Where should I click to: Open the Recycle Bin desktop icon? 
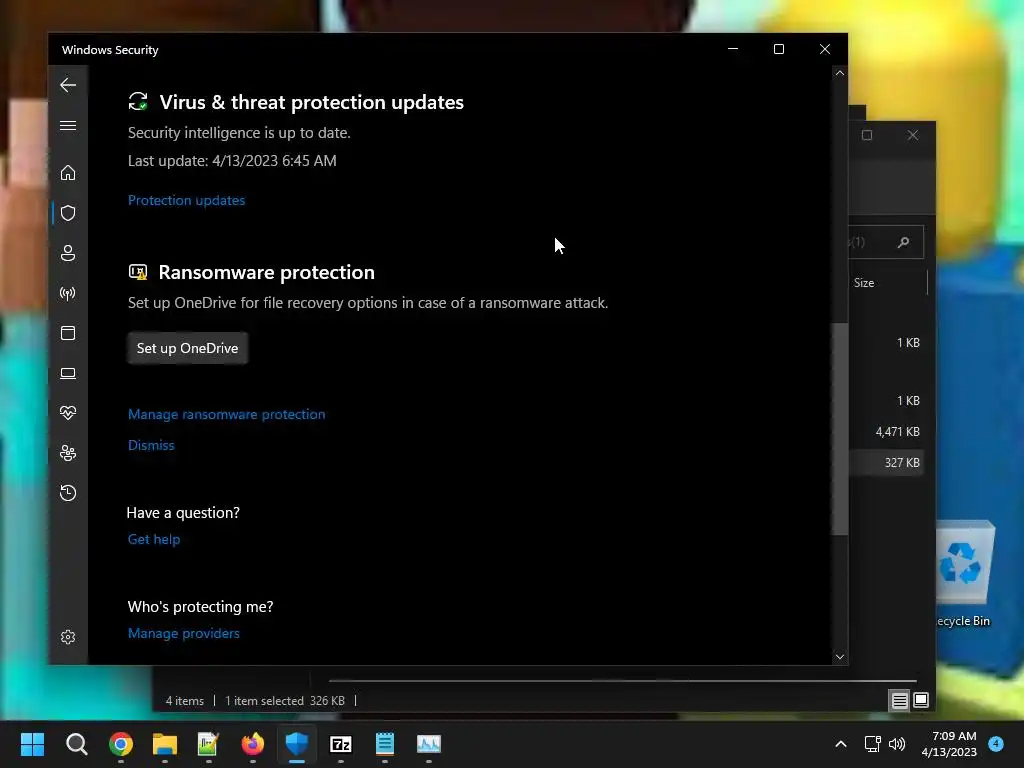965,575
